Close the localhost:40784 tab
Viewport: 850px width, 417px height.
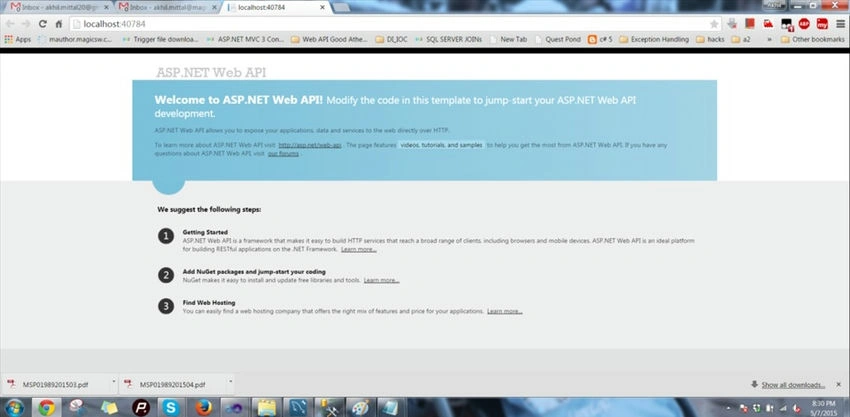323,8
